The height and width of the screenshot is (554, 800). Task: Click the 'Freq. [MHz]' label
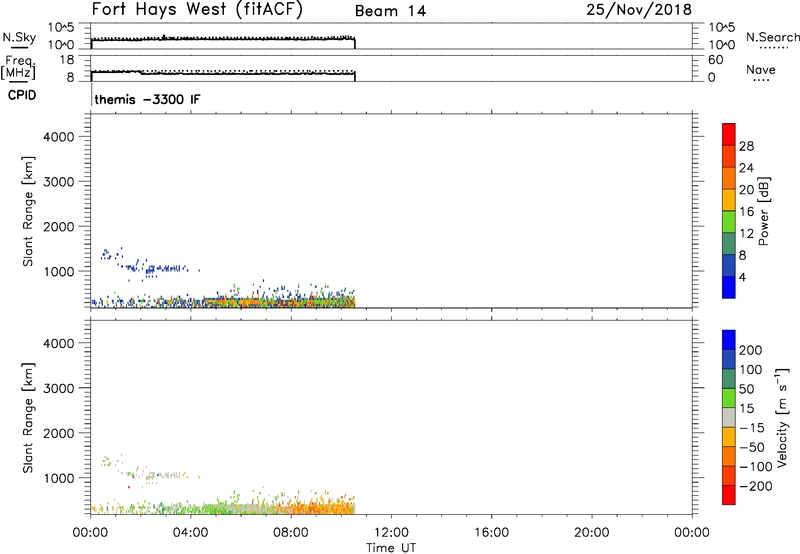[x=18, y=67]
